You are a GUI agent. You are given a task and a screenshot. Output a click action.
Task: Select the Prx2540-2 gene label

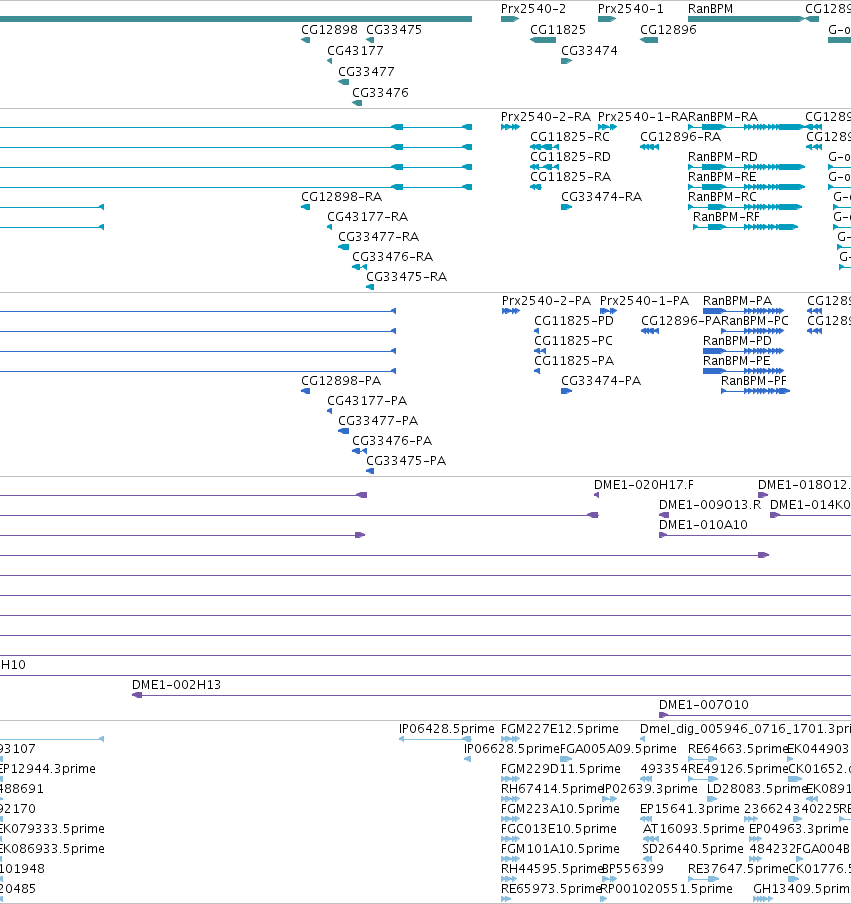tap(533, 9)
